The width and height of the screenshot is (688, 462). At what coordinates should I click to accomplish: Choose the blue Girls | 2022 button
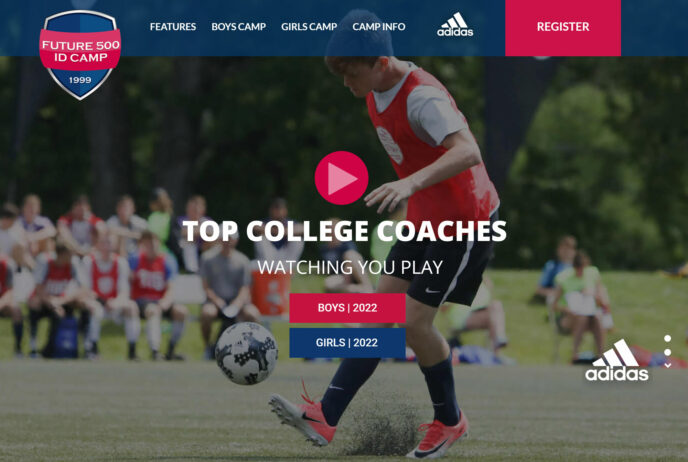(x=348, y=343)
